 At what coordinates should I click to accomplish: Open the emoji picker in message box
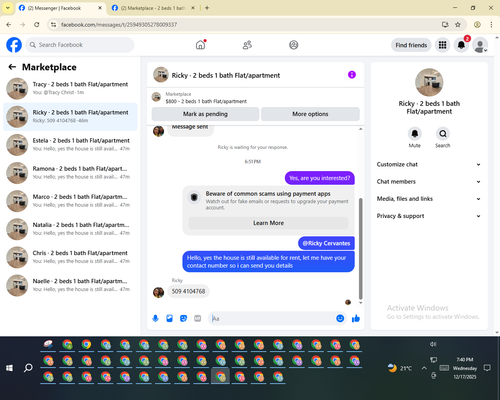[x=340, y=318]
